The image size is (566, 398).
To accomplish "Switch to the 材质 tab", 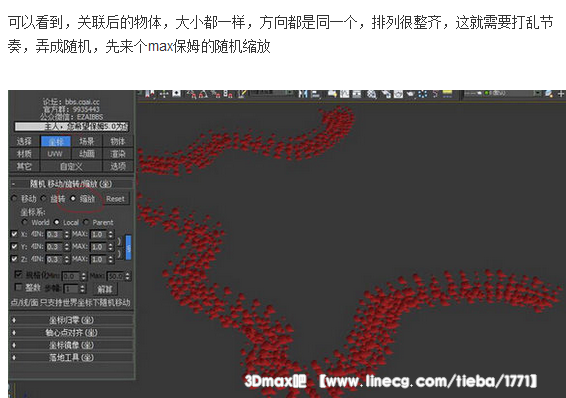I will [24, 154].
